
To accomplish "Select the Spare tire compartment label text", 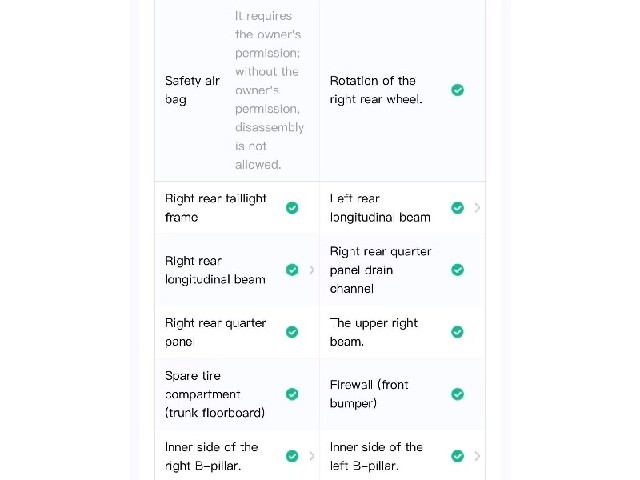I will (x=215, y=394).
